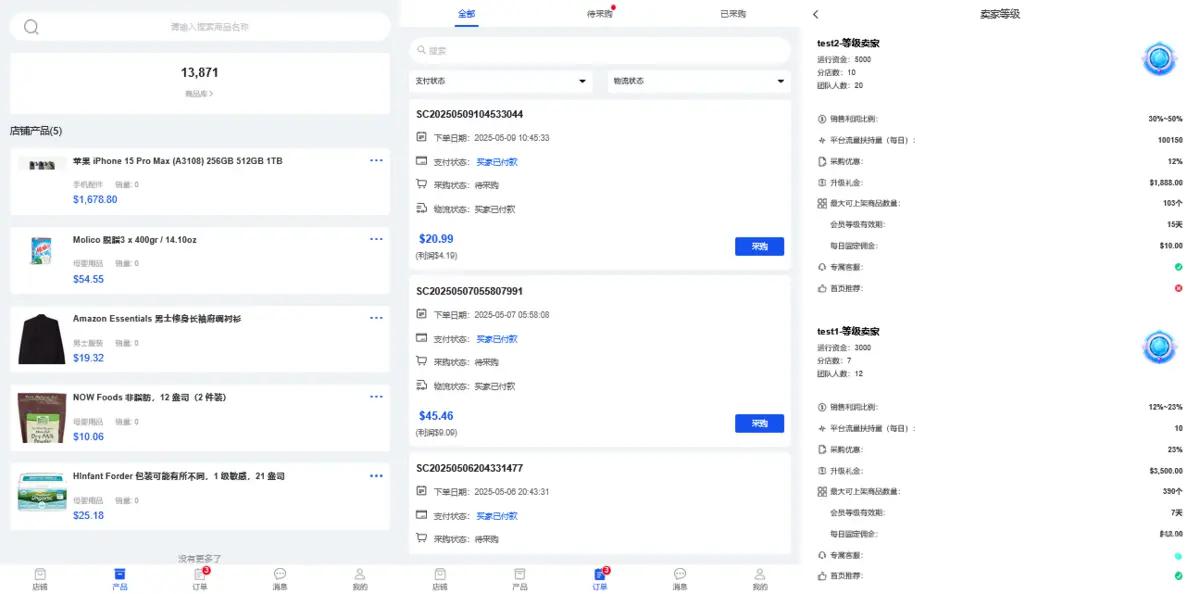This screenshot has width=1200, height=594.
Task: Open the Molico product thumbnail
Action: click(42, 251)
